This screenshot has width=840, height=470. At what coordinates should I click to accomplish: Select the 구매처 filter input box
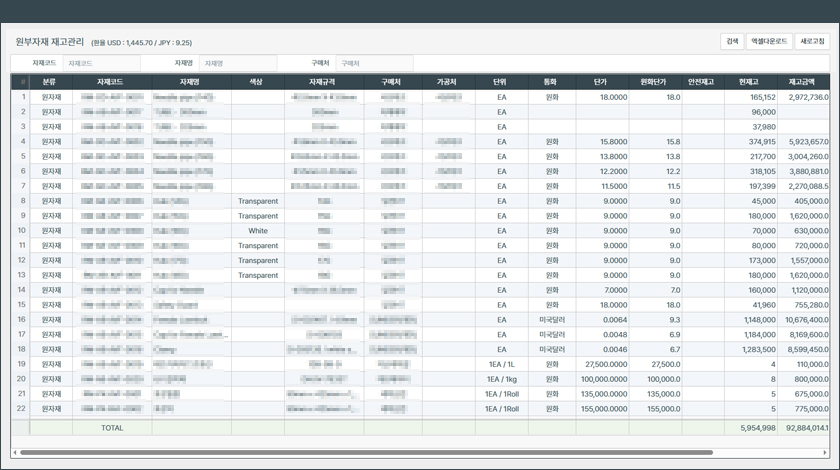(x=373, y=63)
